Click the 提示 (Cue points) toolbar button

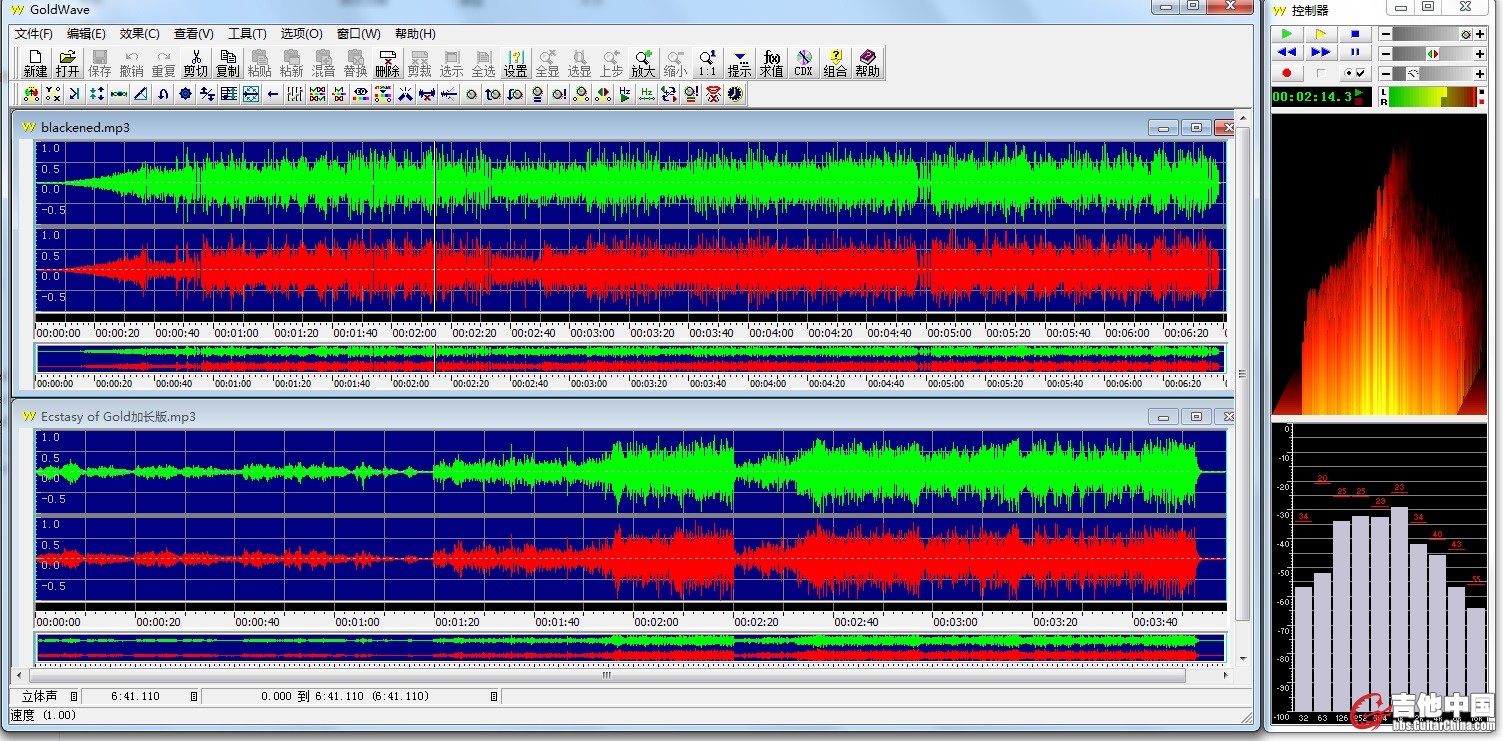click(739, 64)
